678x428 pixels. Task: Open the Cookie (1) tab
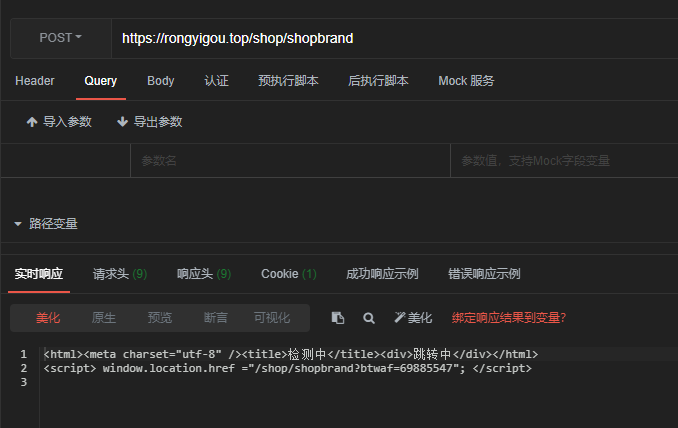[288, 274]
